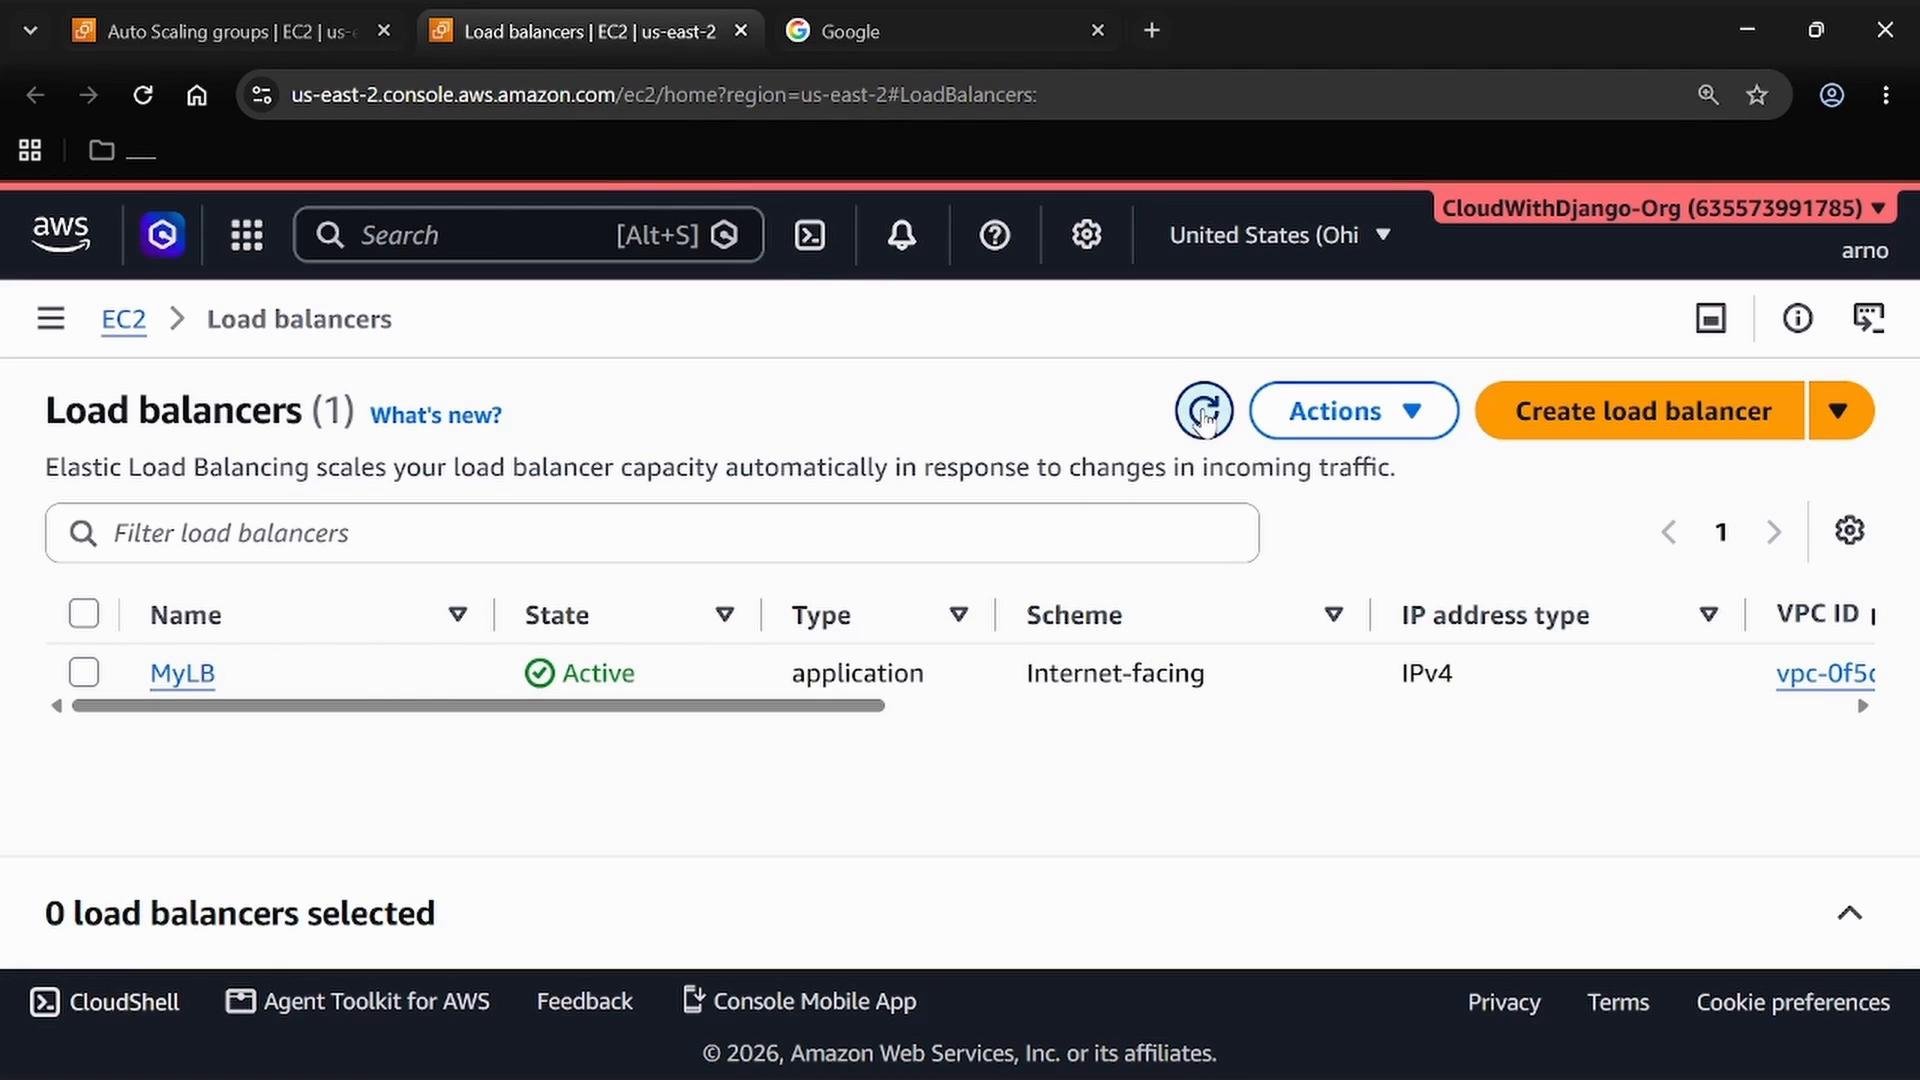This screenshot has height=1080, width=1920.
Task: Focus the Filter load balancers field
Action: tap(652, 533)
